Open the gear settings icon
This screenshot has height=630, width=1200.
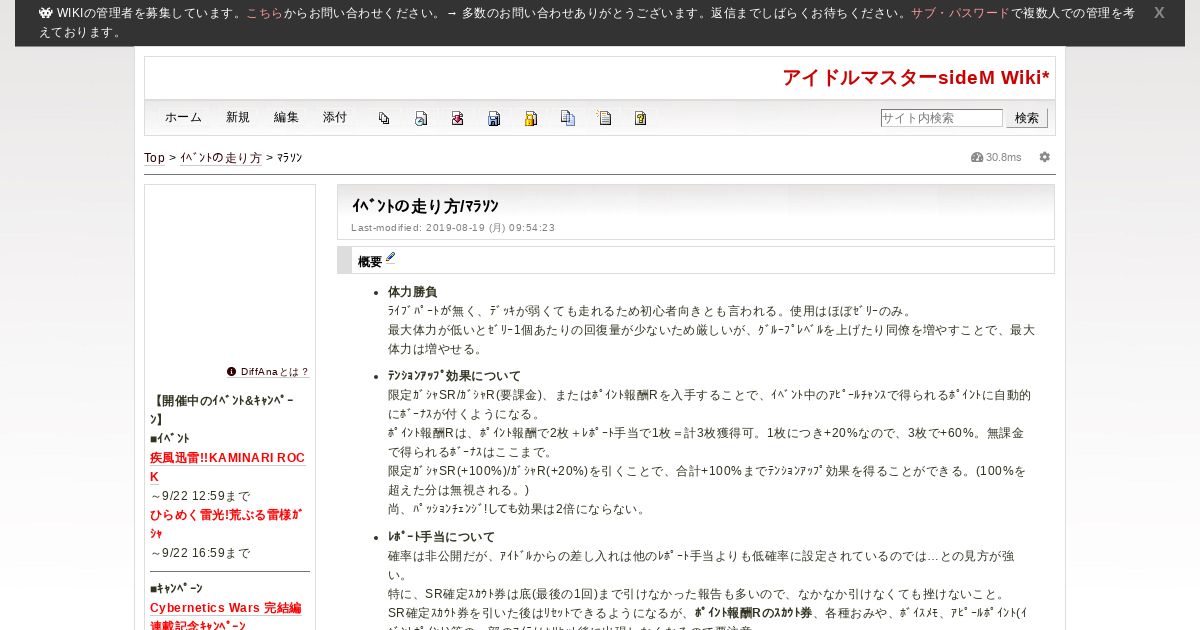[1045, 157]
